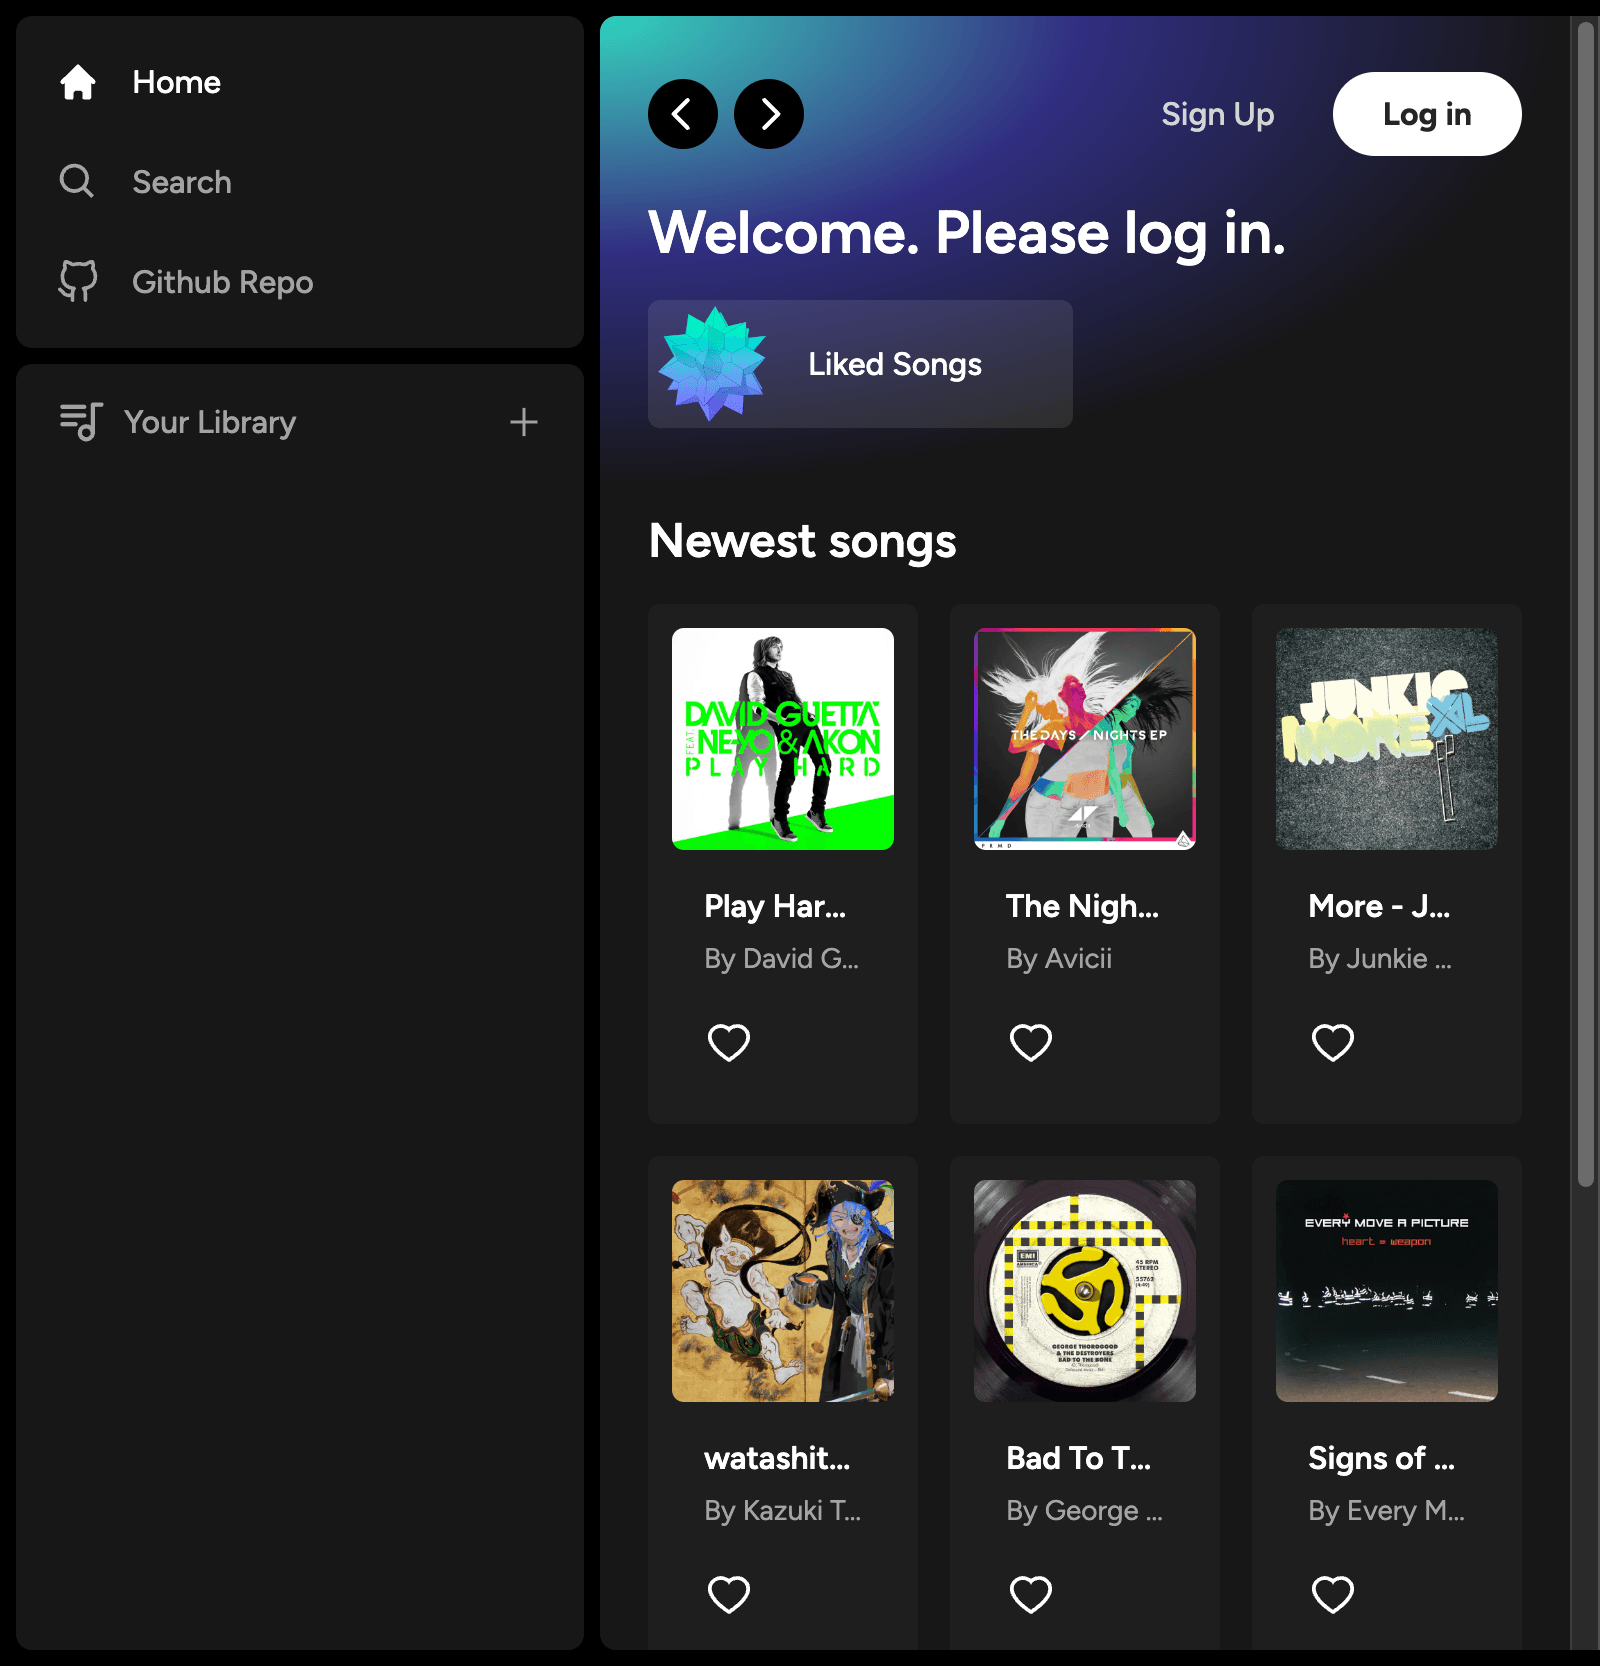Go back with the left arrow
The height and width of the screenshot is (1666, 1600).
(x=683, y=114)
